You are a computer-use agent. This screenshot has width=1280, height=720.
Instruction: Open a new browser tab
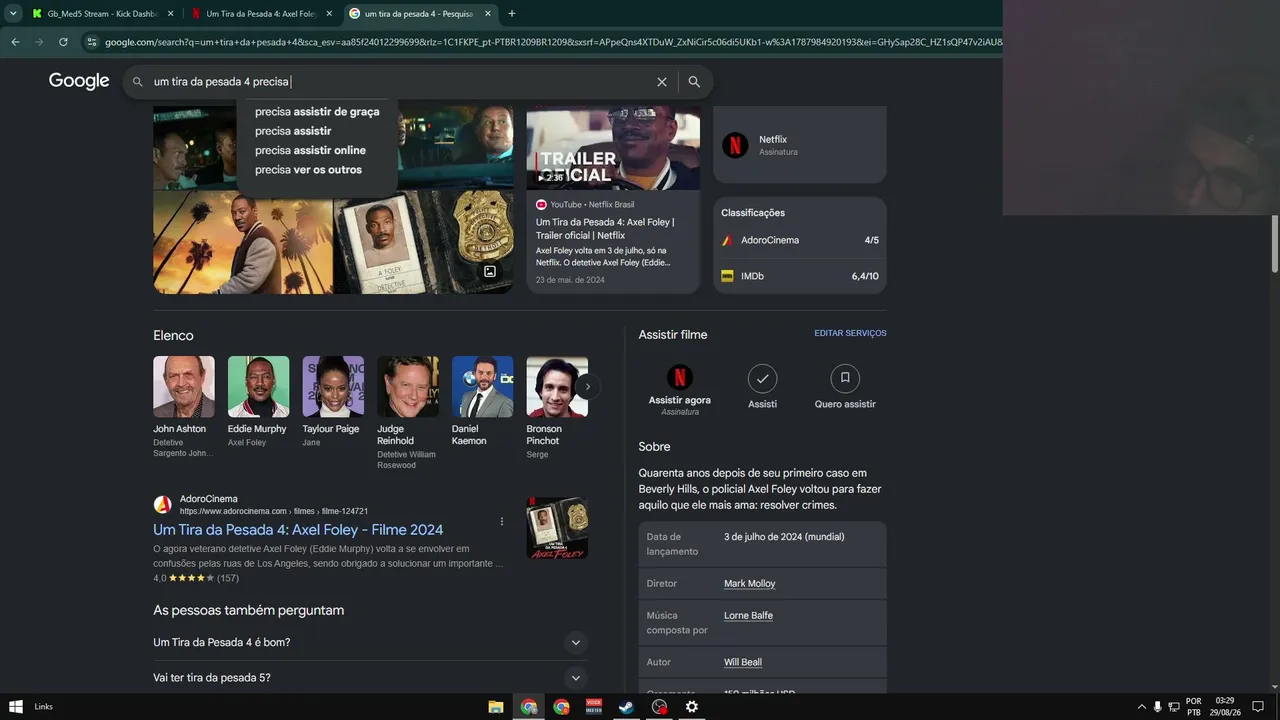coord(512,14)
